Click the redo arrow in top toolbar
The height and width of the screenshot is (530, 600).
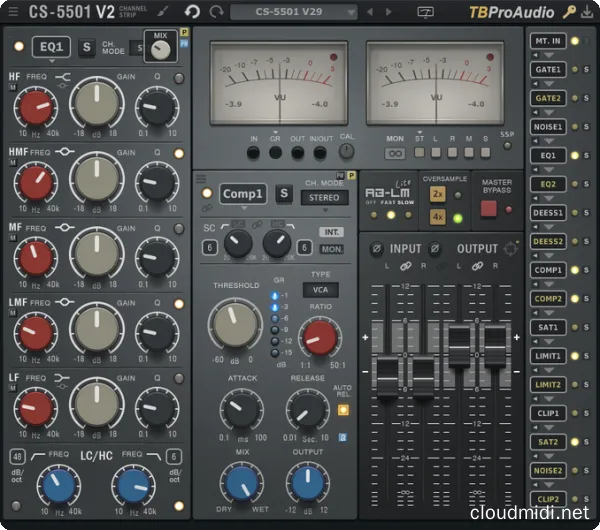pyautogui.click(x=214, y=12)
